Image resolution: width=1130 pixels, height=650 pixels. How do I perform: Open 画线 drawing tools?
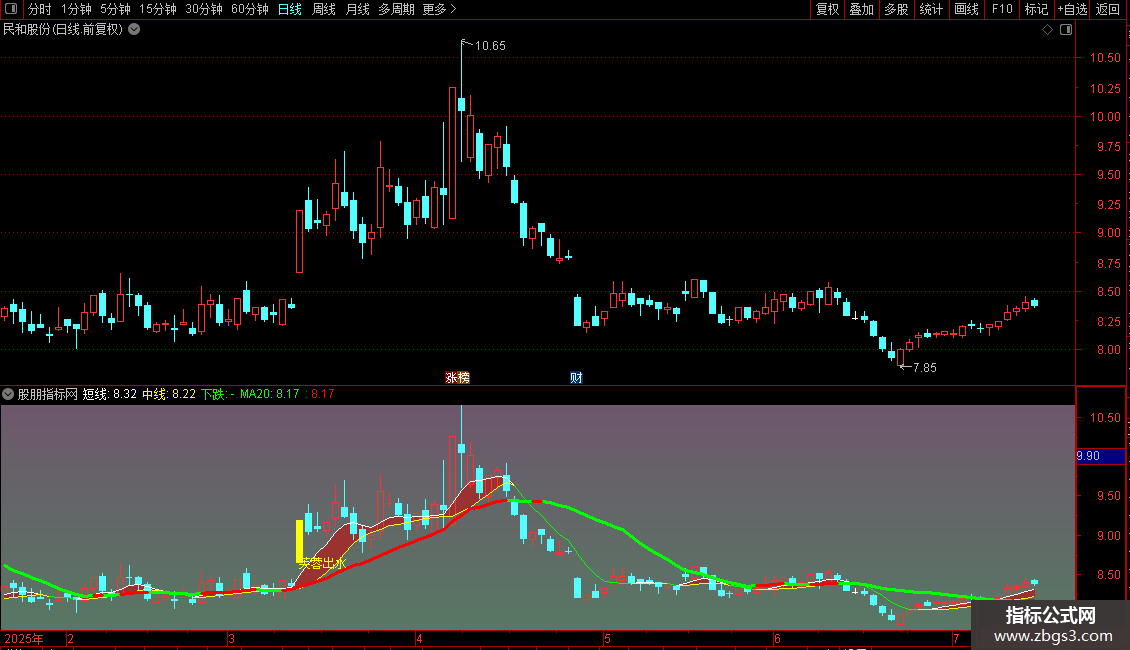(966, 9)
